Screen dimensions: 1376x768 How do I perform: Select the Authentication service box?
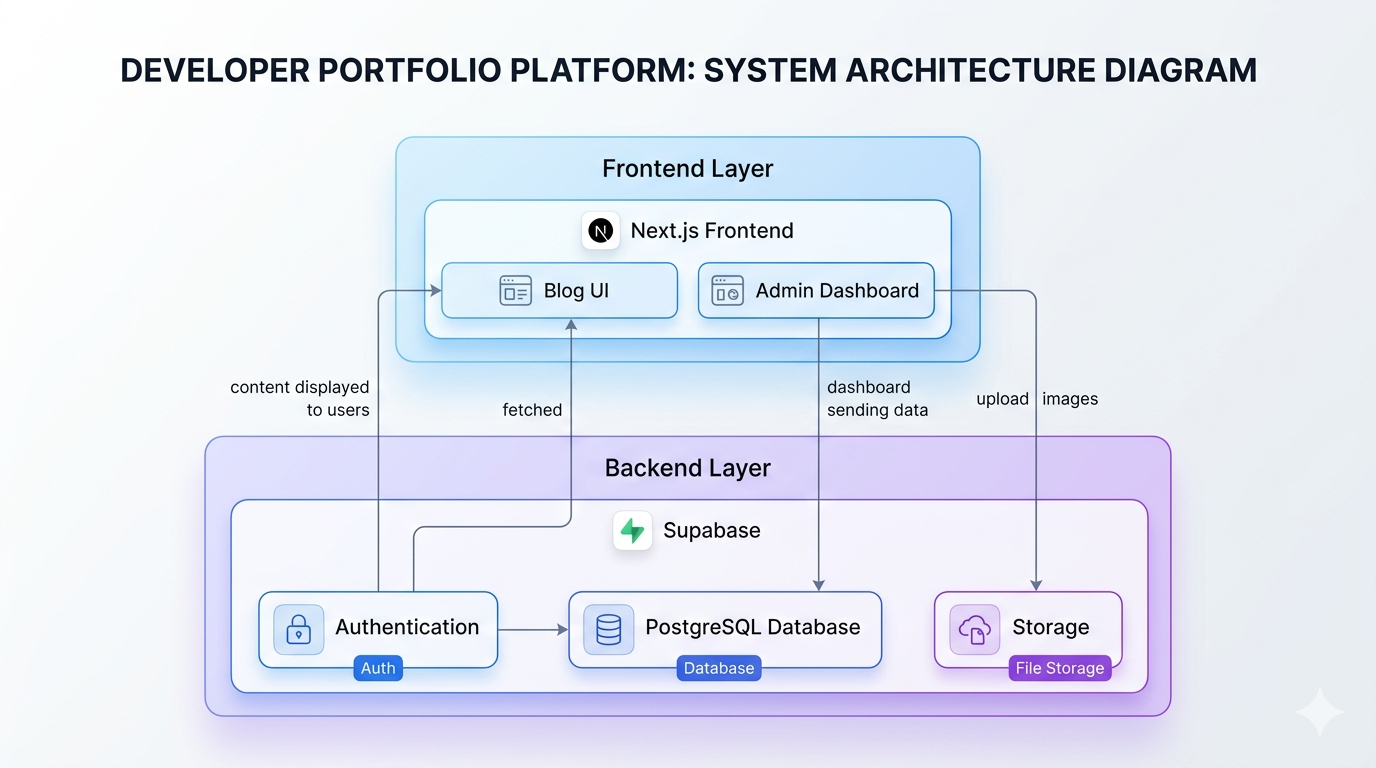coord(378,629)
